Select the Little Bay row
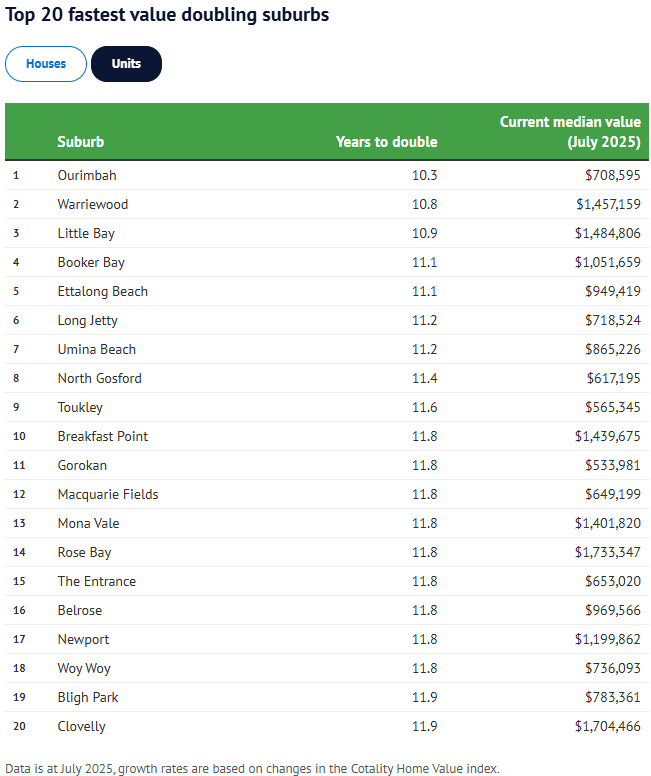This screenshot has width=651, height=776. coord(86,233)
